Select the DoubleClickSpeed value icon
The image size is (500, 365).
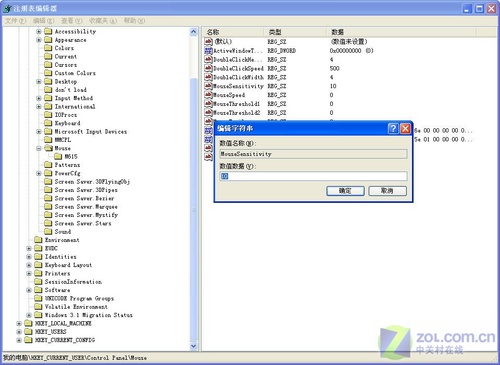tap(208, 68)
